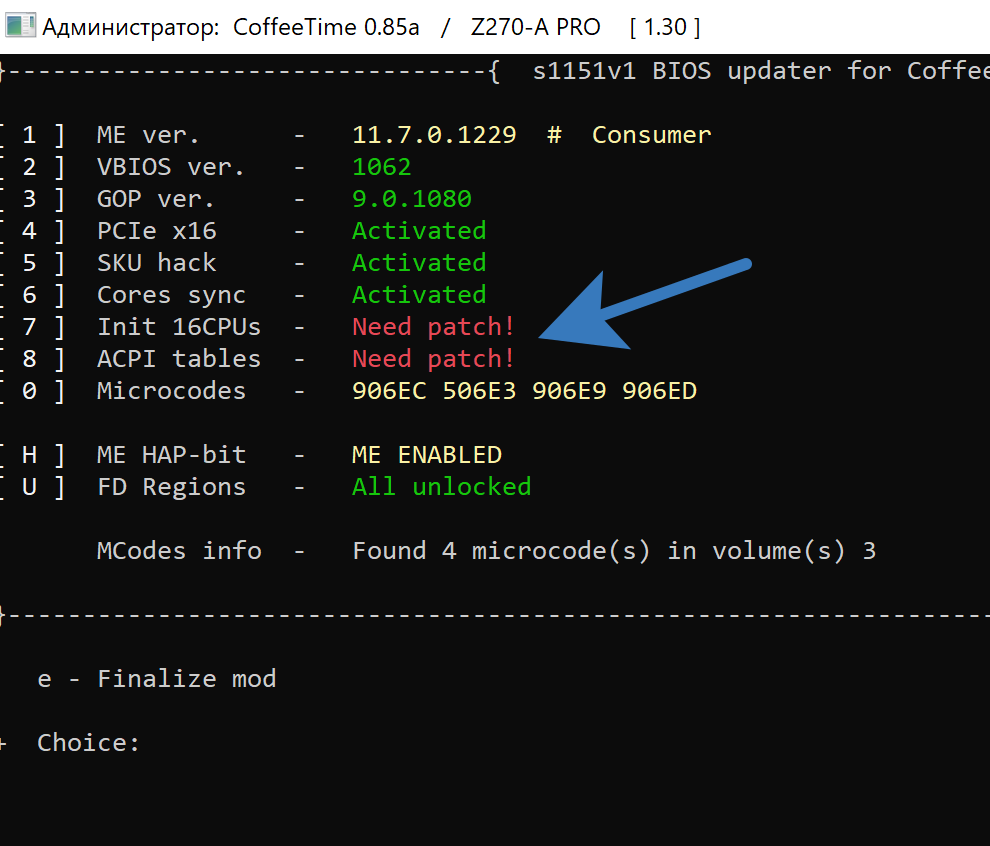Click the Microcodes menu entry
The image size is (990, 846).
tap(171, 391)
